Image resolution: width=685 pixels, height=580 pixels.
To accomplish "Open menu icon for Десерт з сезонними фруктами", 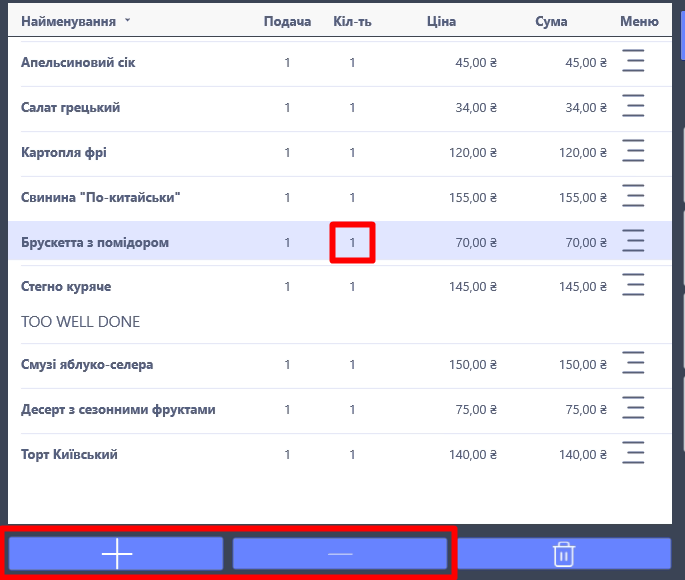I will [633, 410].
